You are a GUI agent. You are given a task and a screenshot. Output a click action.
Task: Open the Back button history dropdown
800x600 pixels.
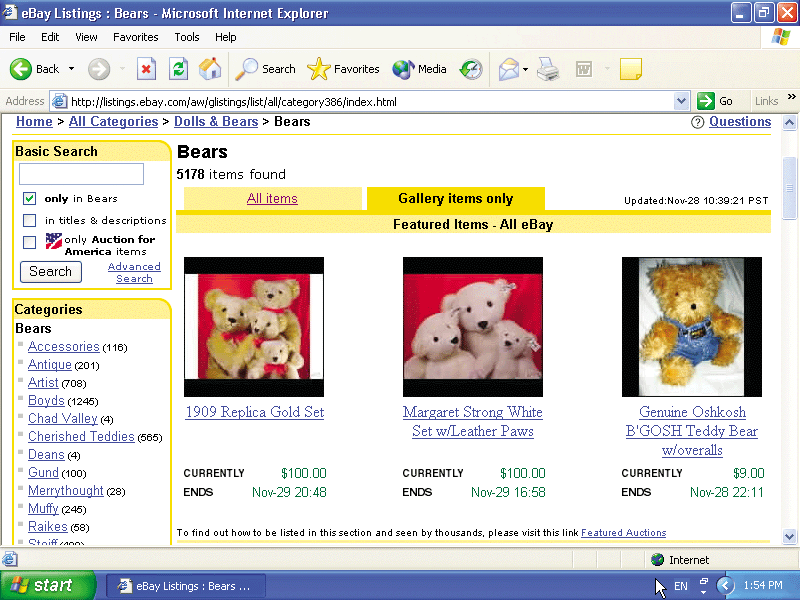point(71,69)
